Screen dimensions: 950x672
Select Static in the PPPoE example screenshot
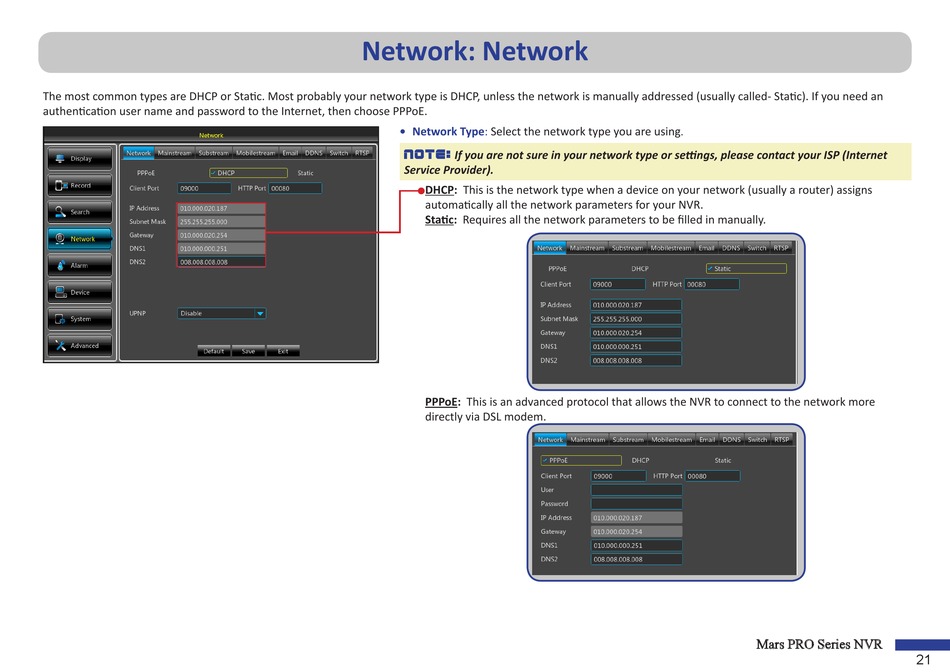[x=723, y=461]
